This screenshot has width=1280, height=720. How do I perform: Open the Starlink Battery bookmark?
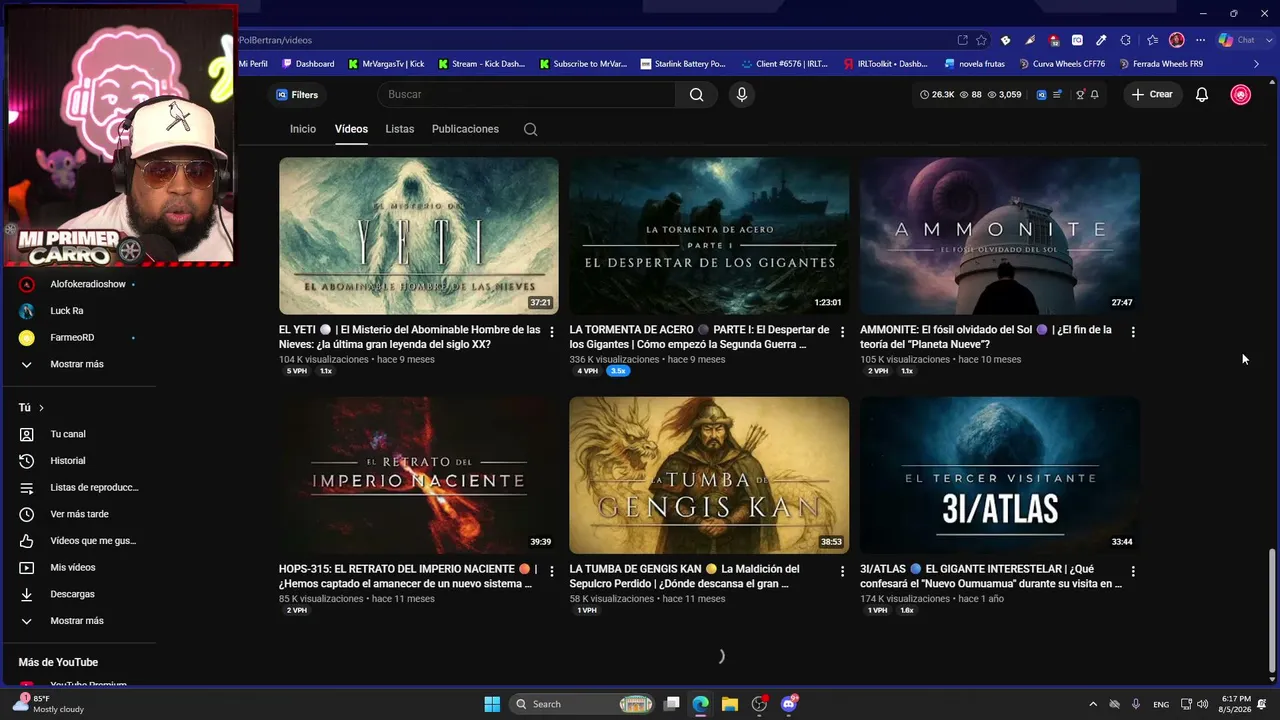pyautogui.click(x=683, y=64)
